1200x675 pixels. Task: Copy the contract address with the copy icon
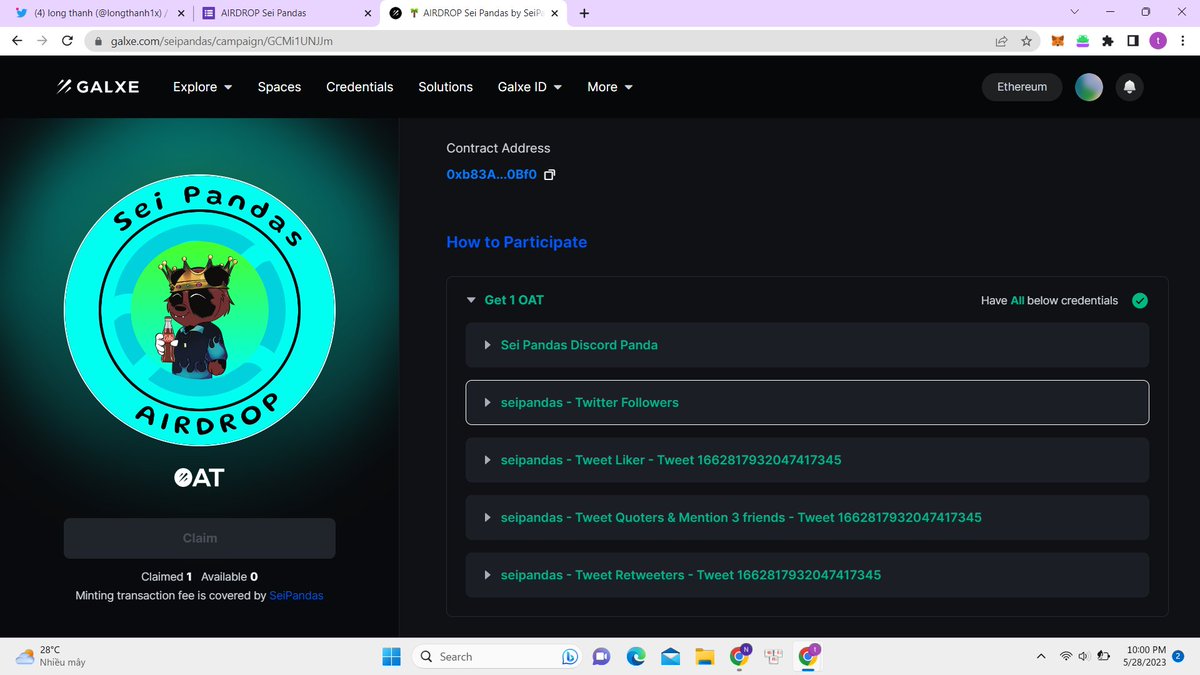coord(549,175)
